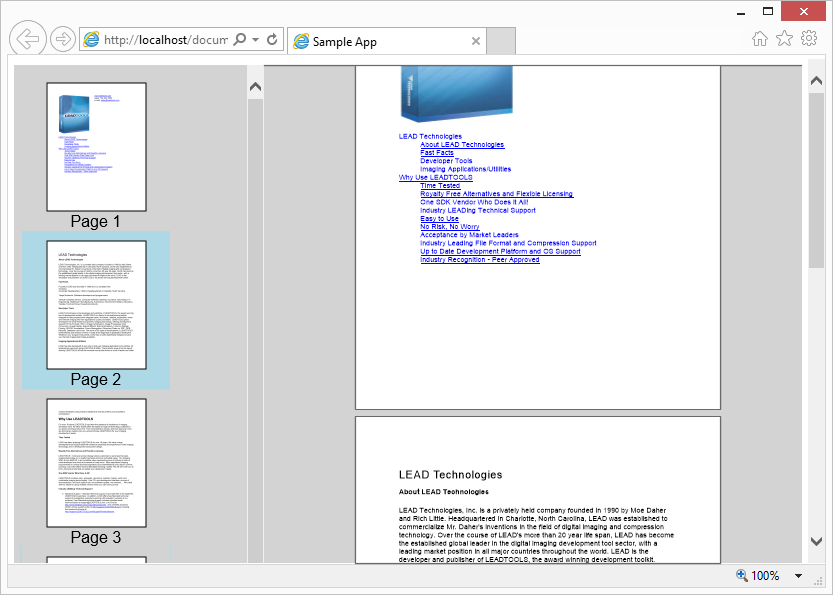Open the No Risk, No Worry link
Viewport: 833px width, 595px height.
[x=450, y=227]
